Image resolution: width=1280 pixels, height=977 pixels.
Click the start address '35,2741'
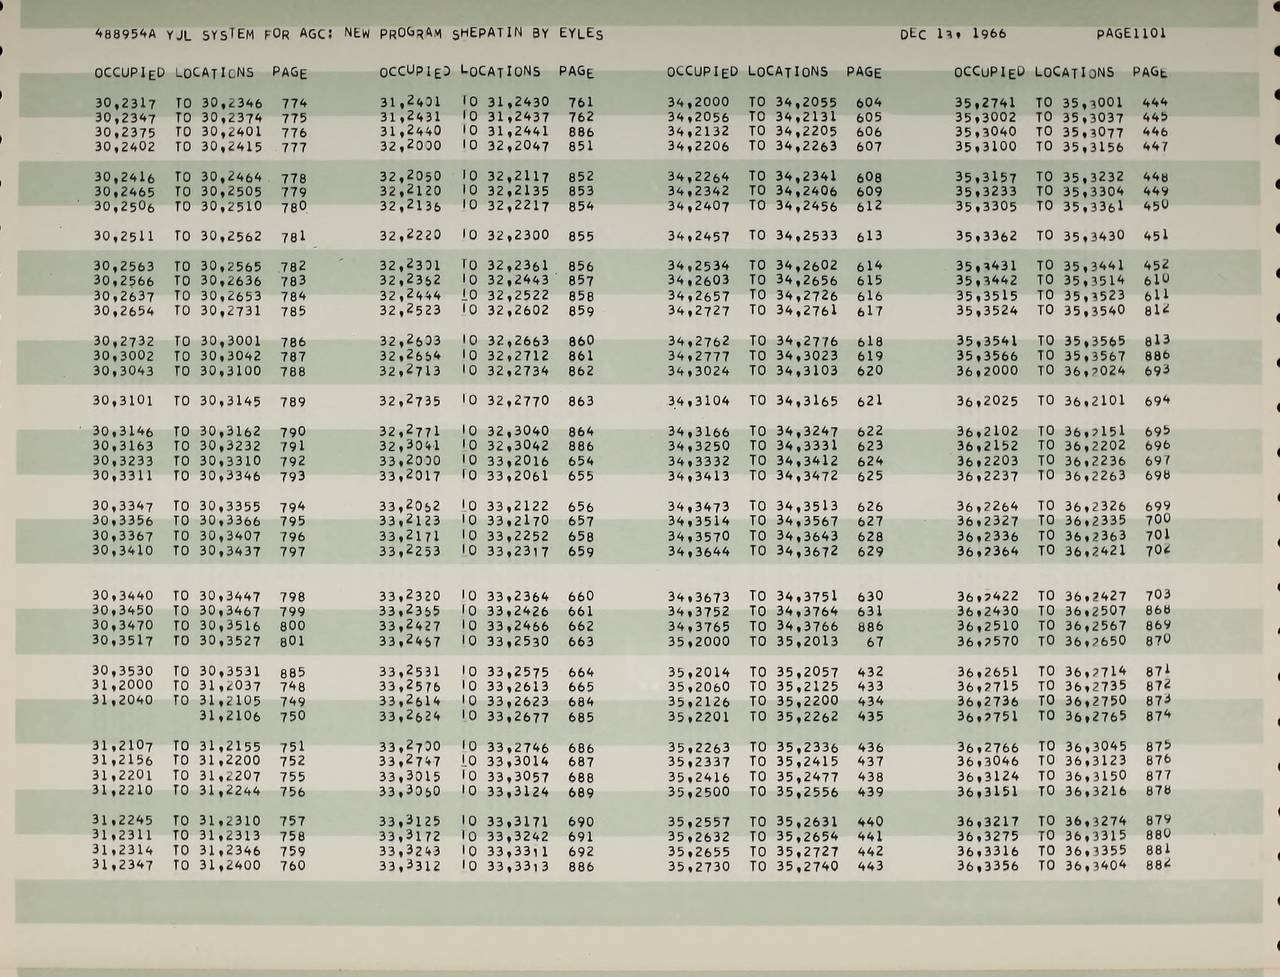[985, 102]
